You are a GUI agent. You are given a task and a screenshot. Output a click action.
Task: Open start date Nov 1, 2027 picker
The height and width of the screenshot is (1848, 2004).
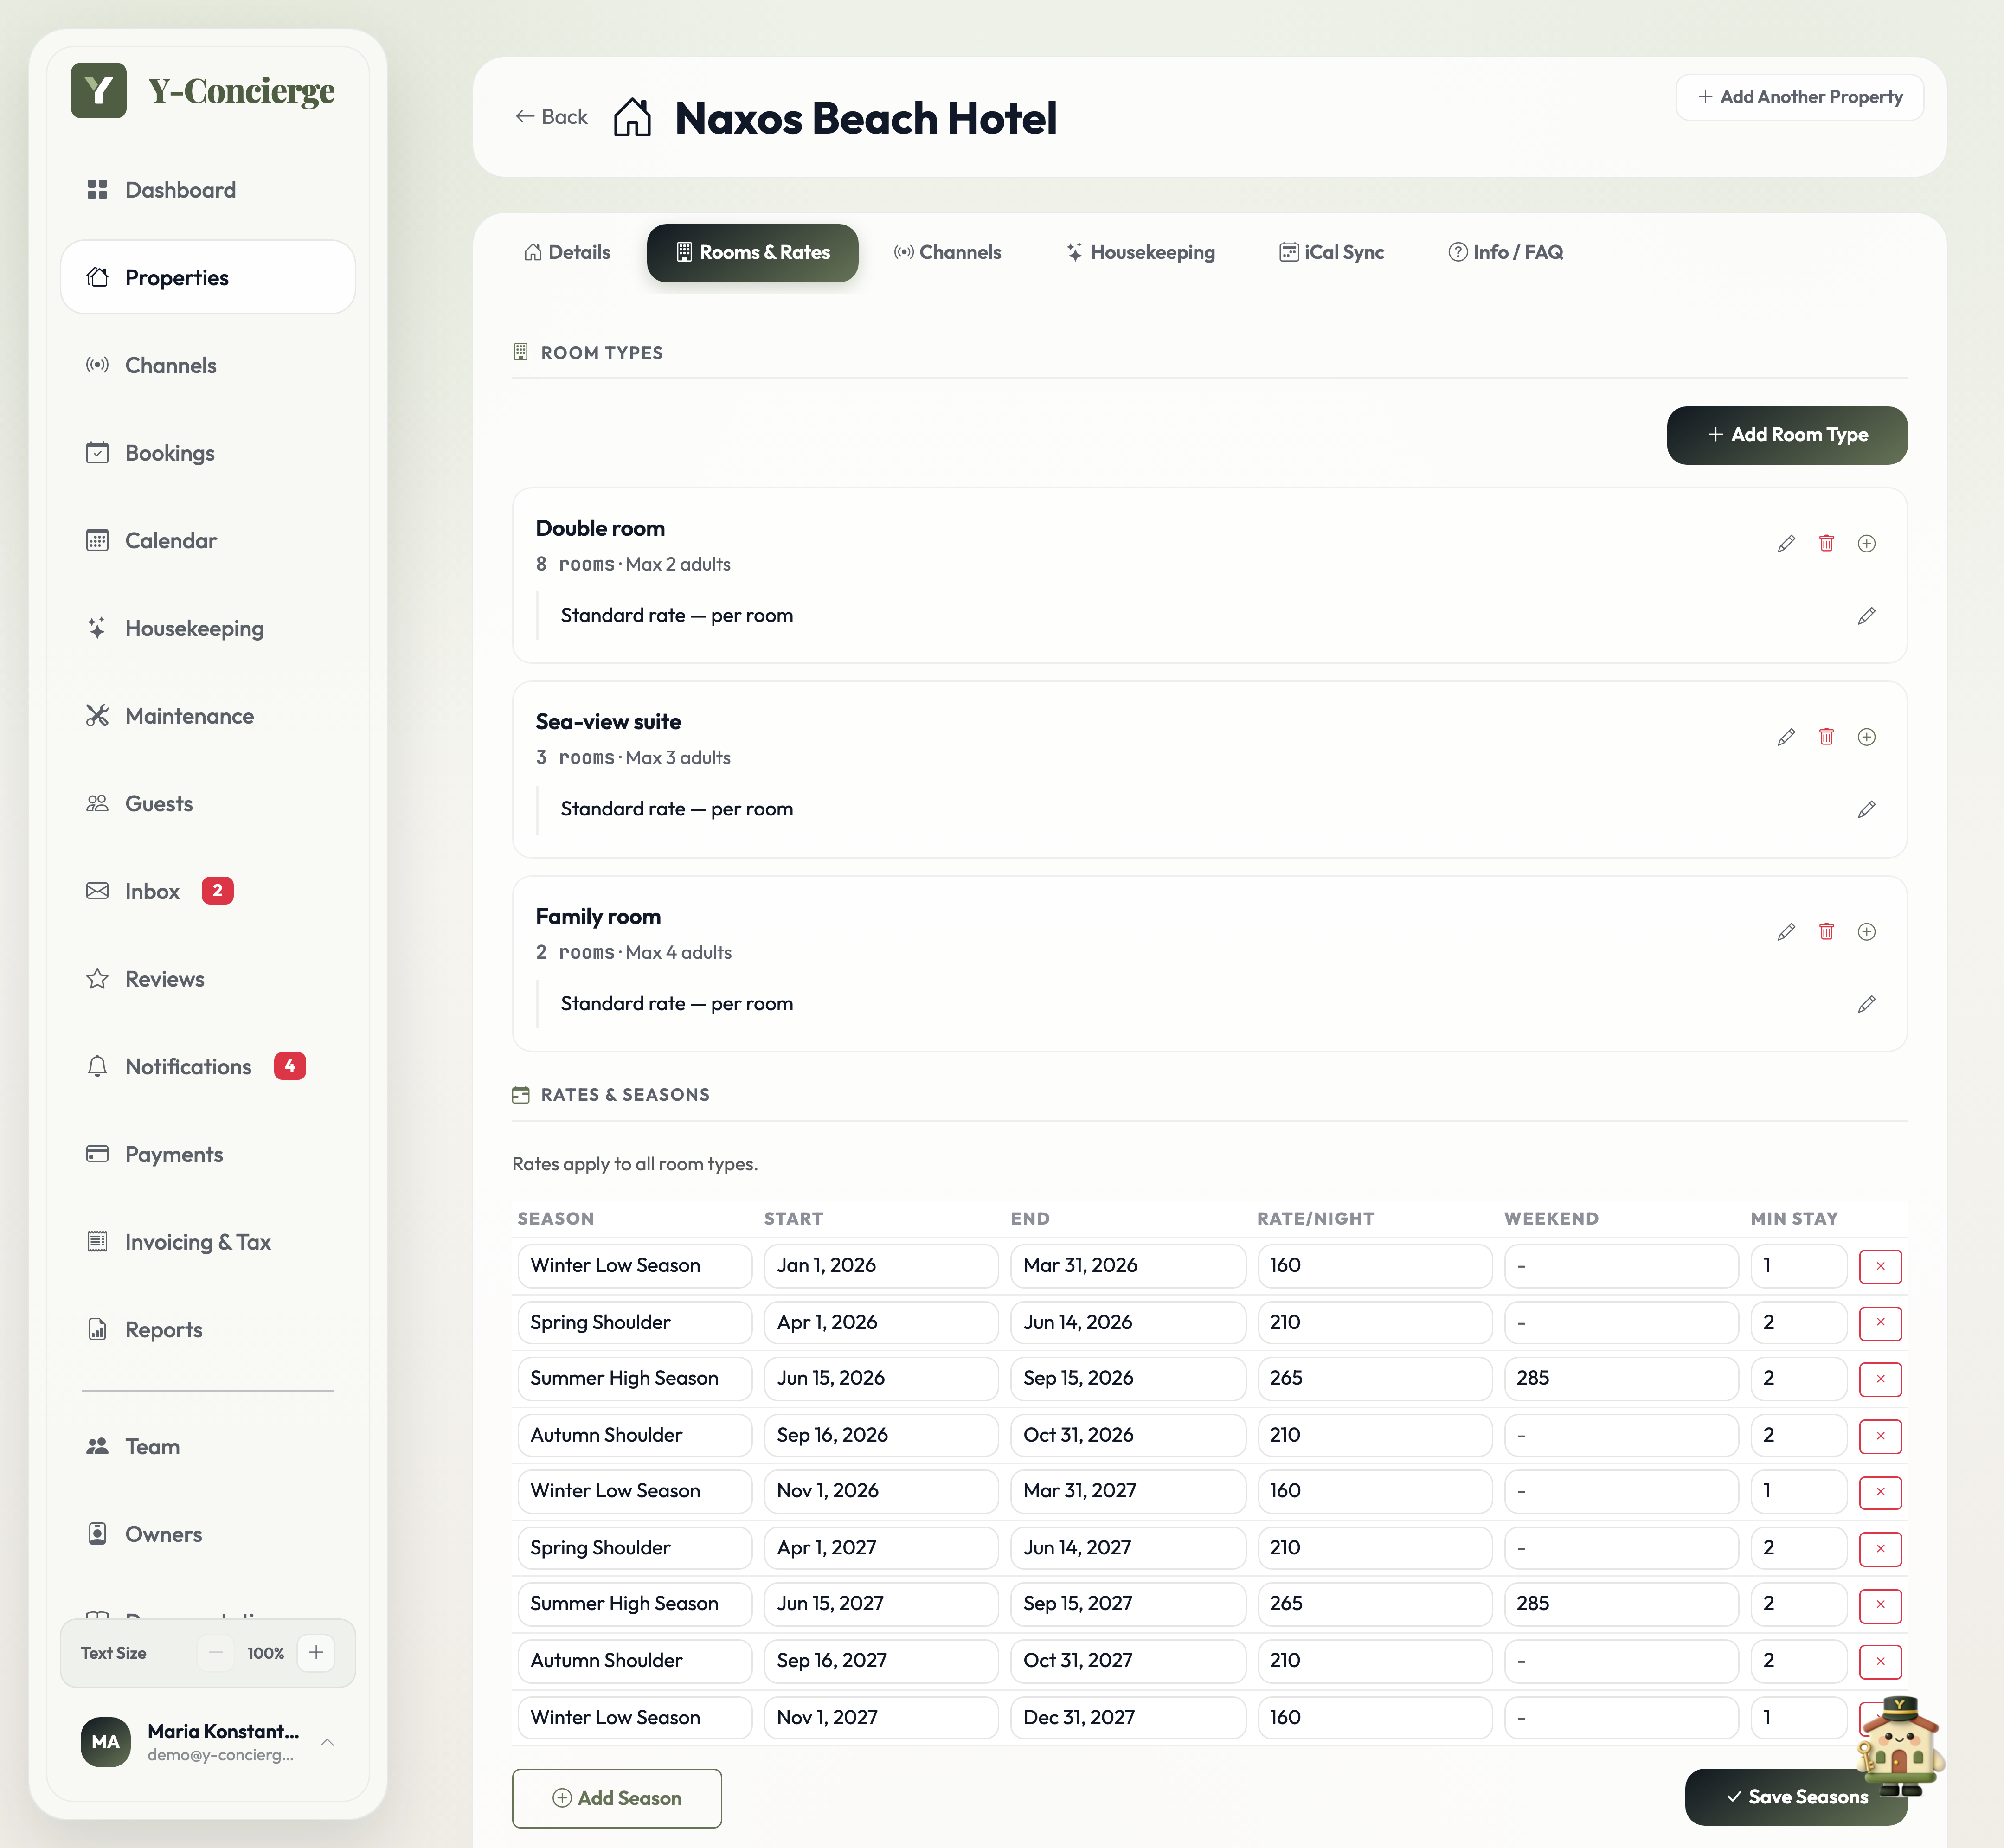click(881, 1717)
